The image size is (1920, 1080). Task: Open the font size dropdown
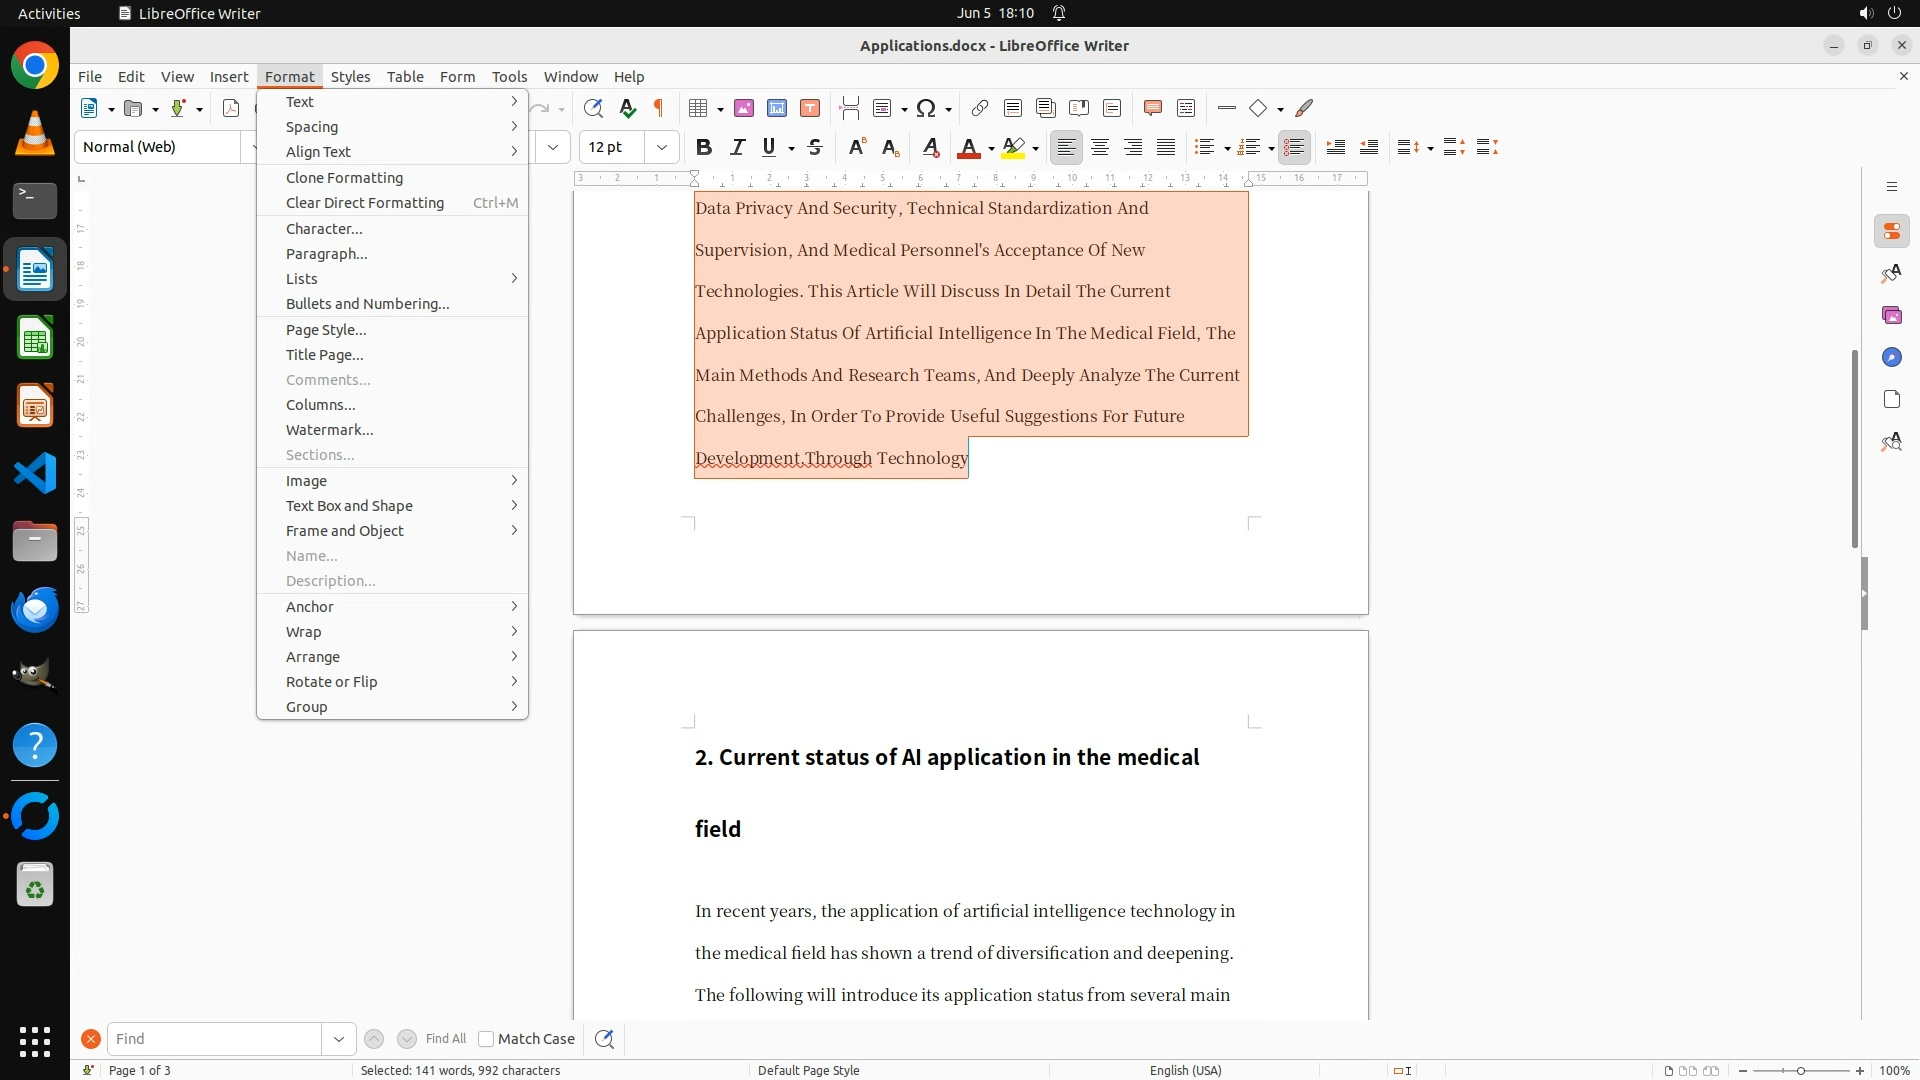pos(661,147)
